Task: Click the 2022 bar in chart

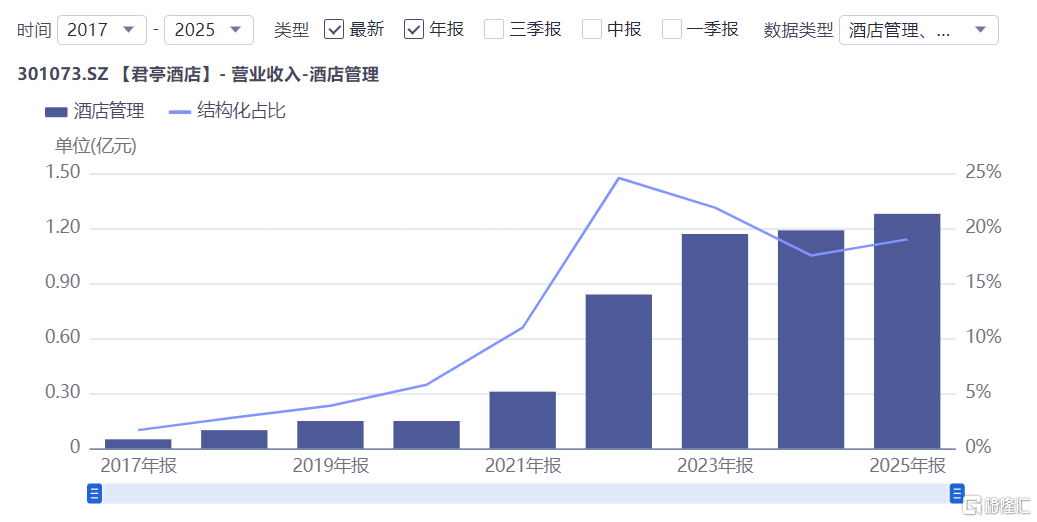Action: pos(618,372)
